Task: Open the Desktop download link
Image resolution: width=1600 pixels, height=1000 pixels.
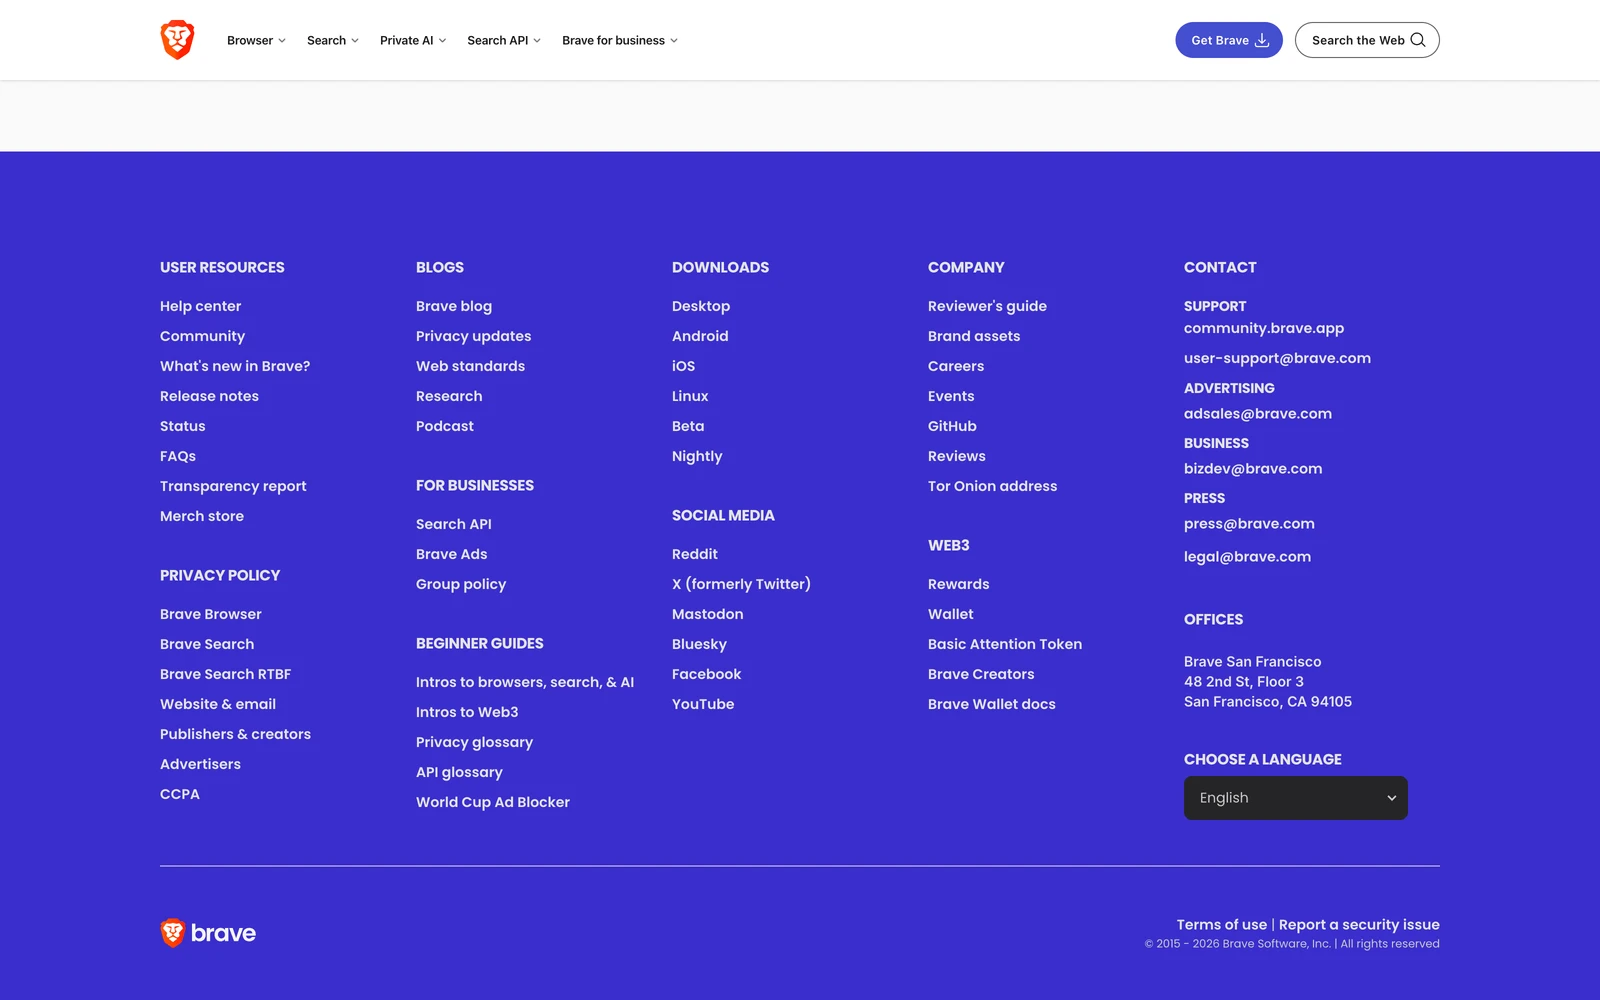Action: tap(701, 306)
